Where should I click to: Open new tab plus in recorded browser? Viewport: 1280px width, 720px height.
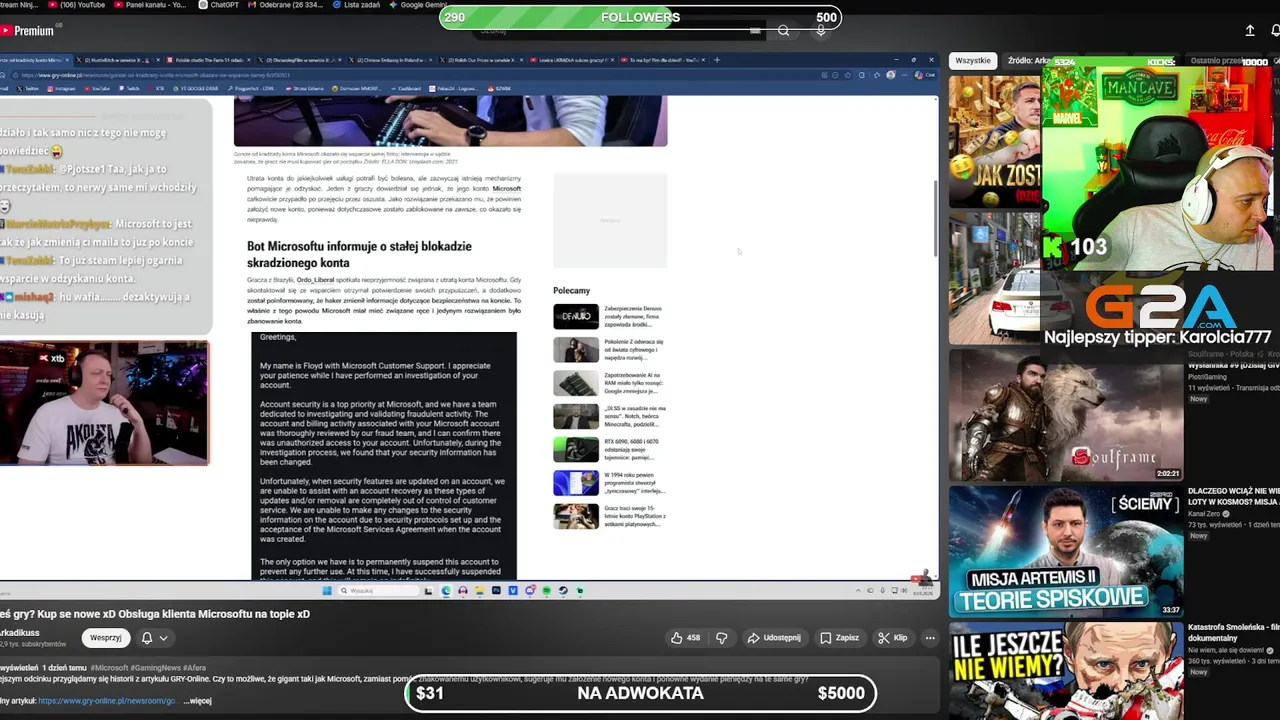(717, 60)
